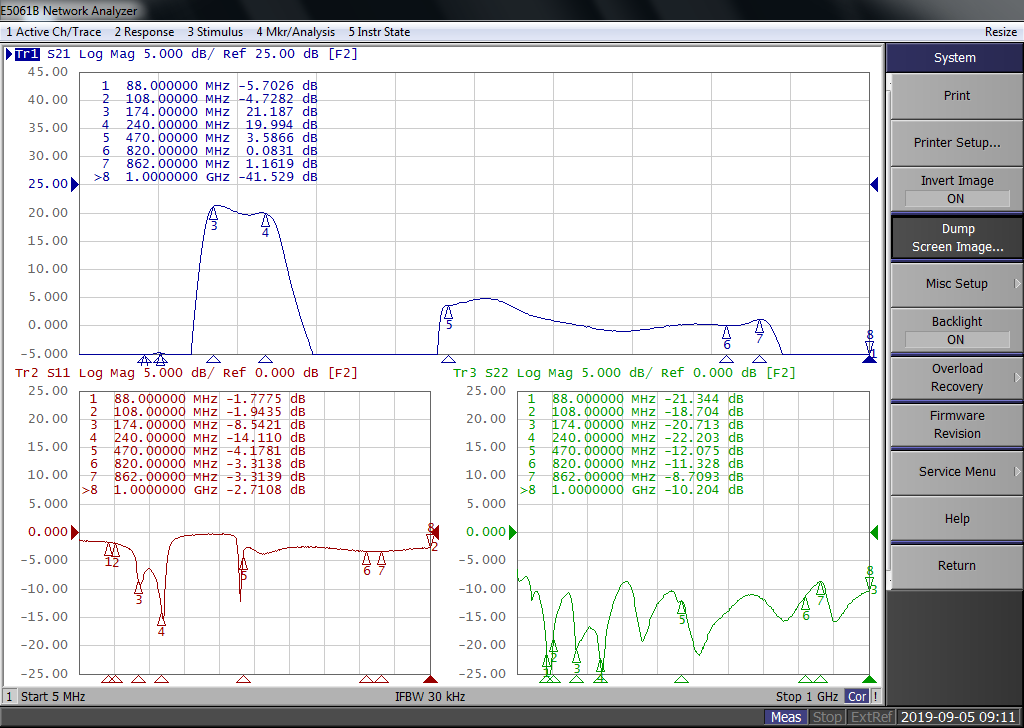This screenshot has height=728, width=1024.
Task: Click the green reference level arrow at 0.000
Action: [513, 532]
